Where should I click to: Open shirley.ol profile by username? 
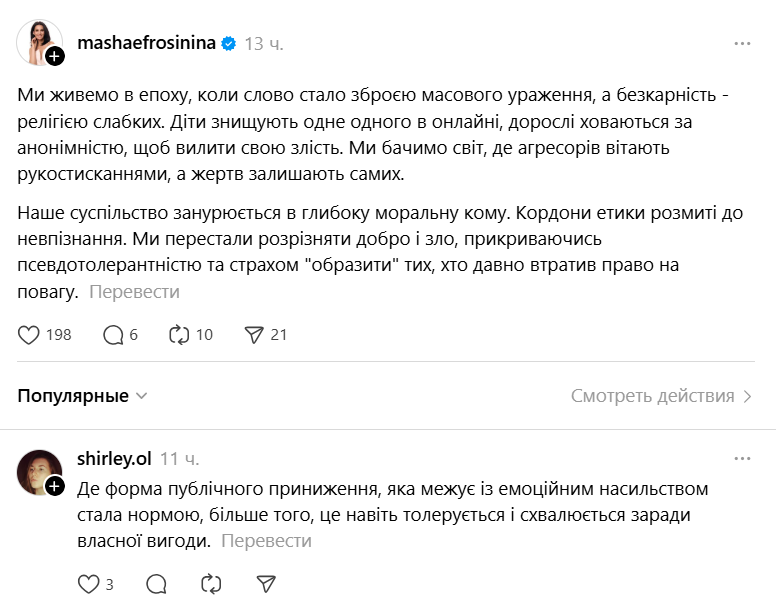114,459
